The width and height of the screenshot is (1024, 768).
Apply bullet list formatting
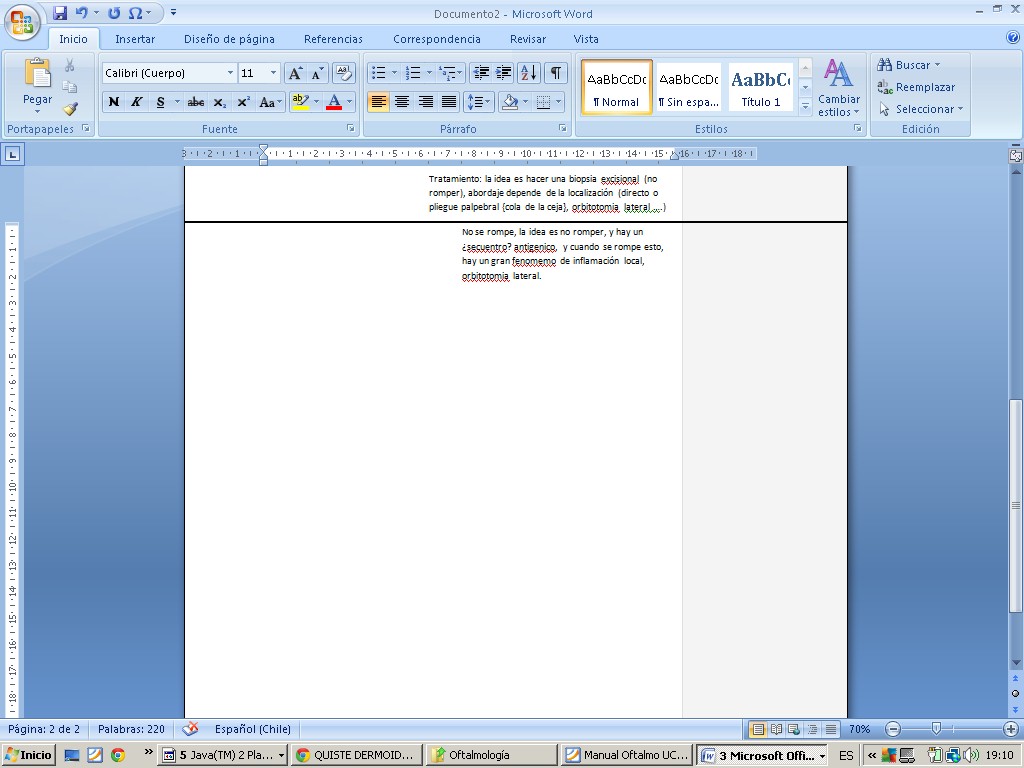378,73
